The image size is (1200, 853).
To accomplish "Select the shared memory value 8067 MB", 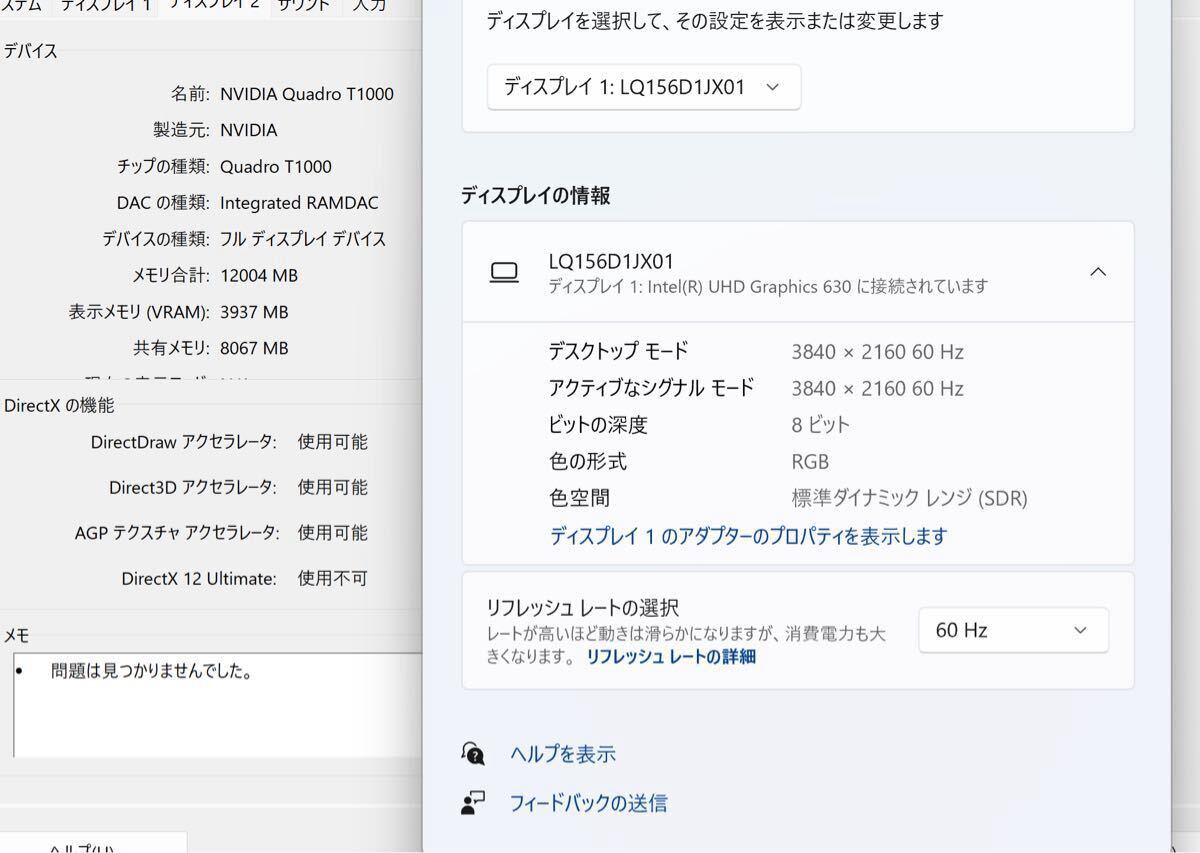I will [x=254, y=348].
